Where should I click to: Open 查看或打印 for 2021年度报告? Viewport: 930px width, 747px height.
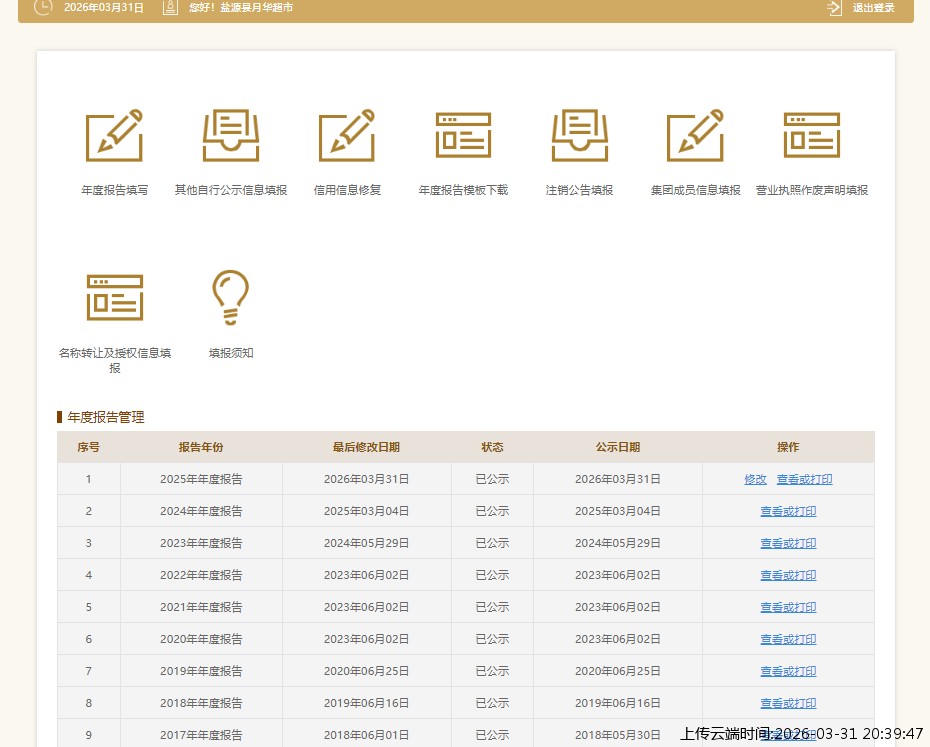[788, 607]
